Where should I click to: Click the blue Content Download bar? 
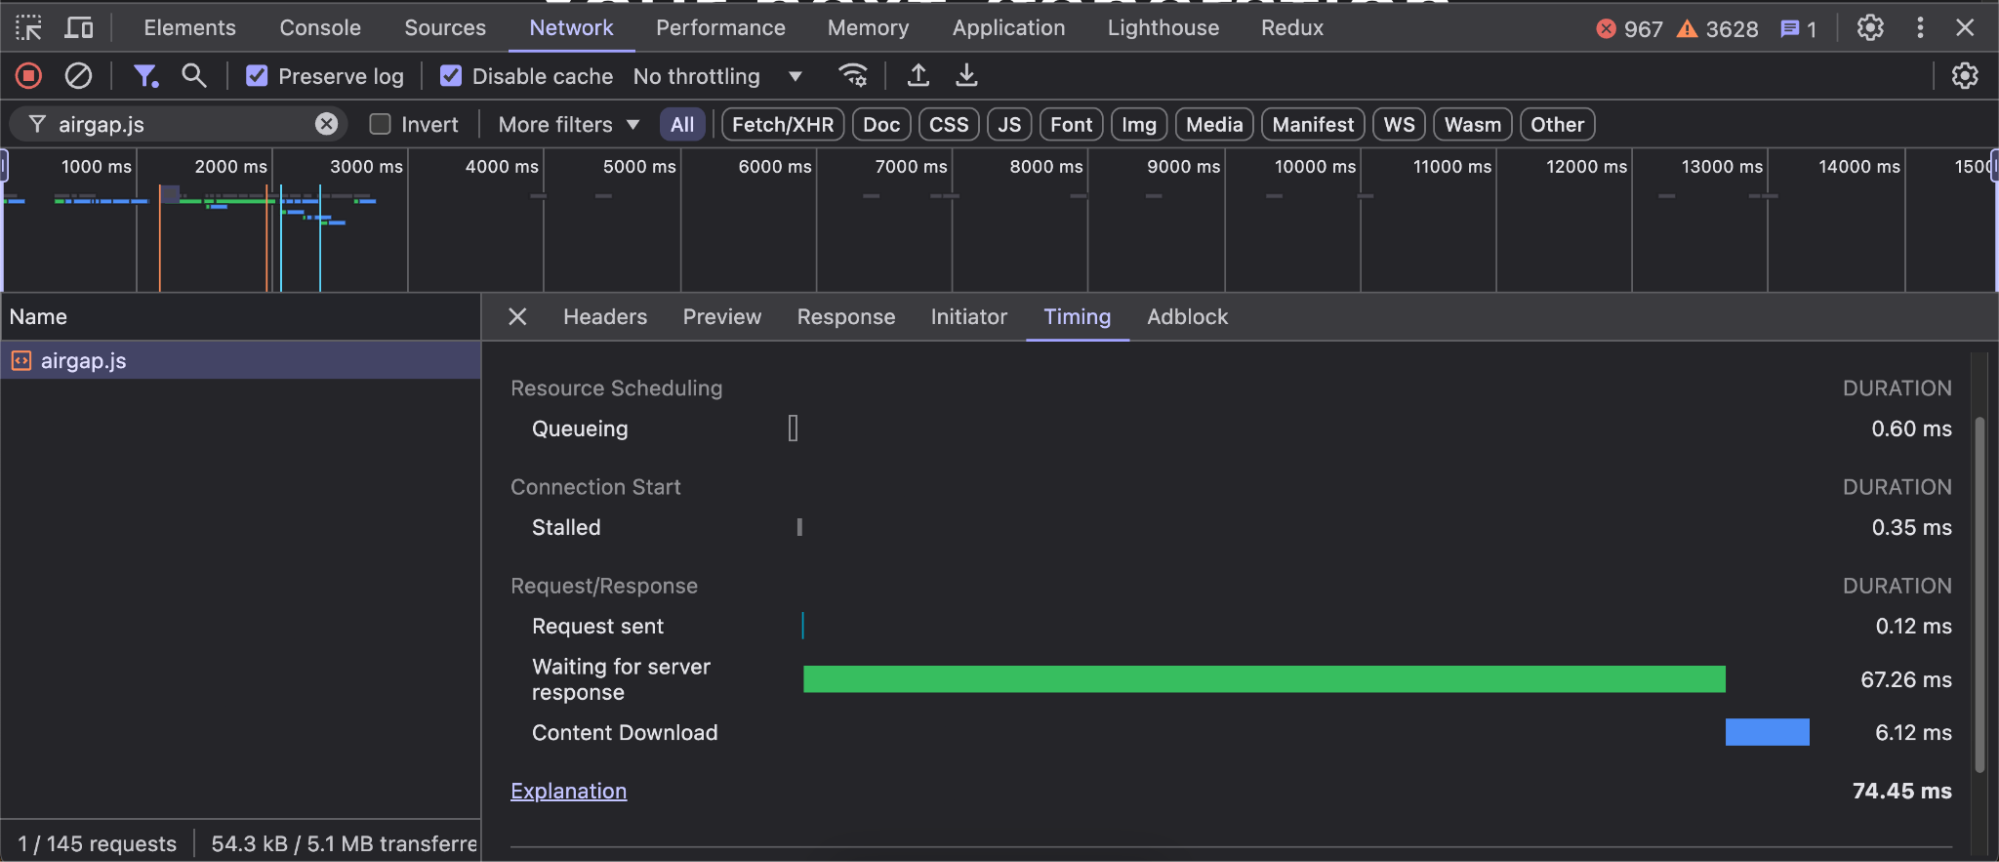tap(1767, 732)
